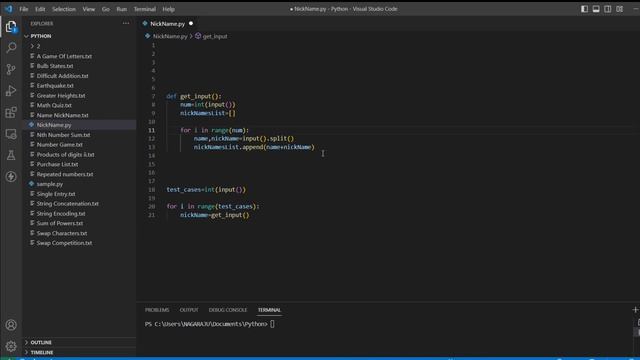Open String Encoding.txt file
640x360 pixels.
[x=61, y=213]
